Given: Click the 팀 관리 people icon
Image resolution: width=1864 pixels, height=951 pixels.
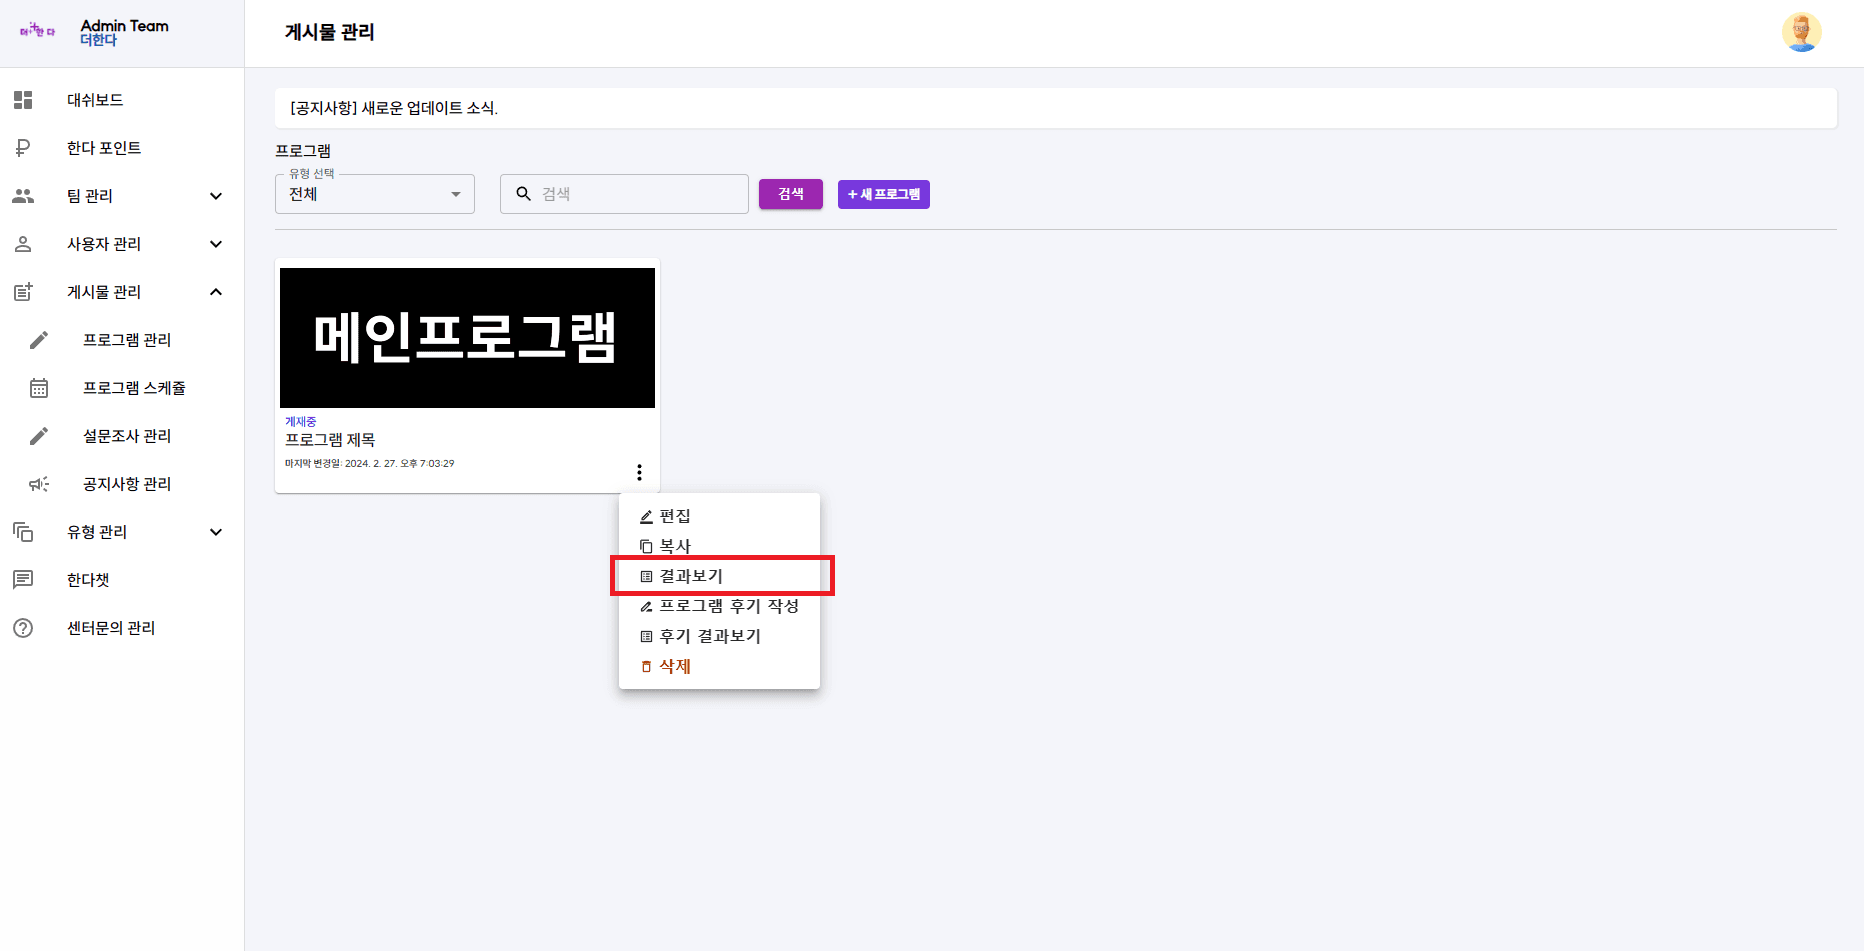Looking at the screenshot, I should (23, 196).
